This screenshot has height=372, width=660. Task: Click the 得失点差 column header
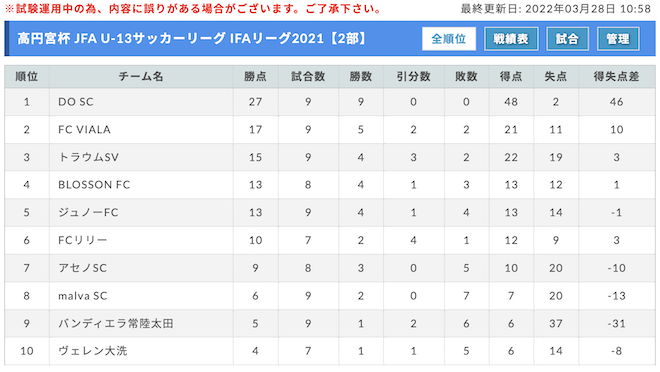(617, 77)
